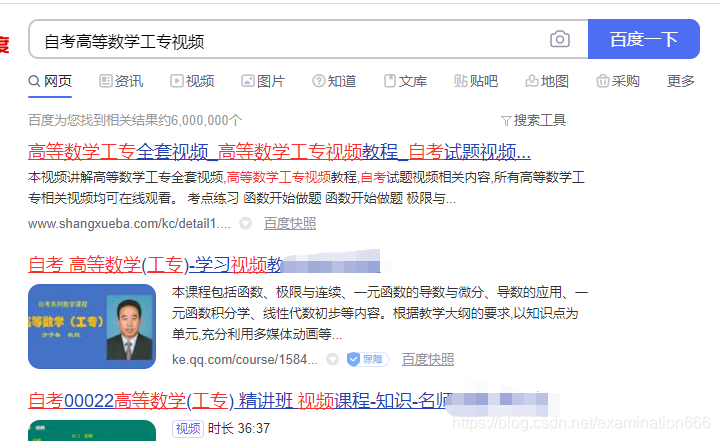This screenshot has width=720, height=441.
Task: Open camera image search in search box
Action: (x=560, y=40)
